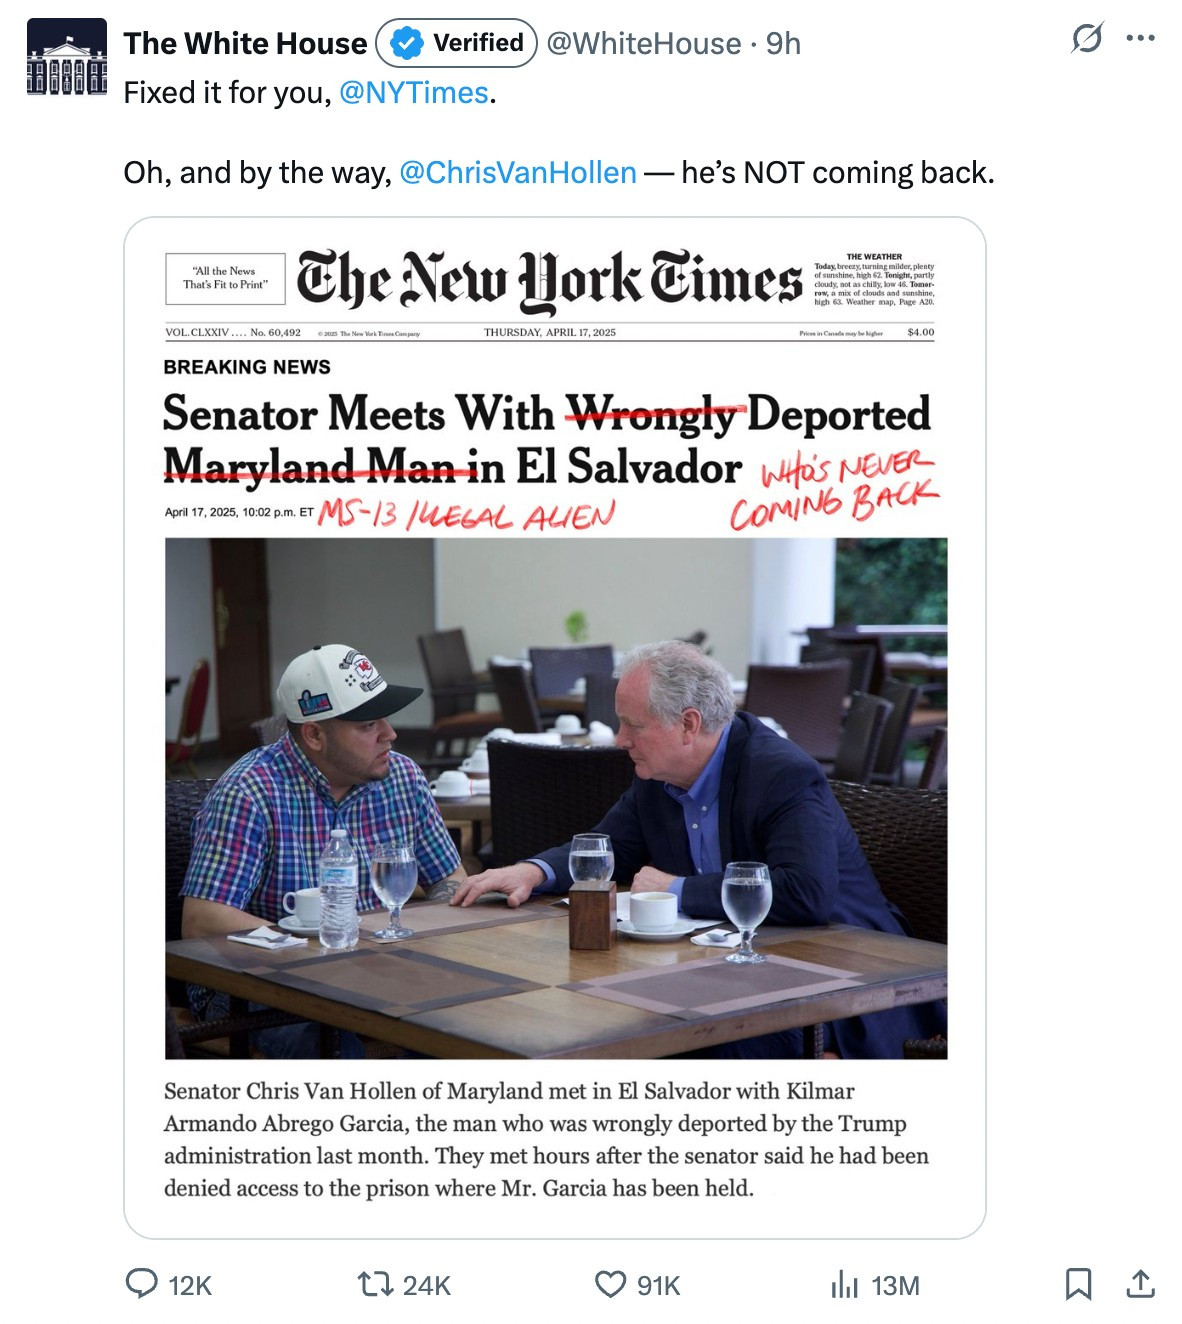Screen dimensions: 1182x1324
Task: Click the 91K likes count
Action: 659,1285
